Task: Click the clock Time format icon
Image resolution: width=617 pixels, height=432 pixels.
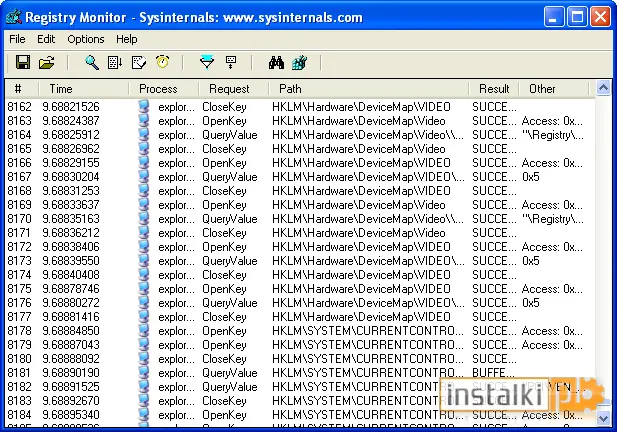Action: tap(162, 62)
